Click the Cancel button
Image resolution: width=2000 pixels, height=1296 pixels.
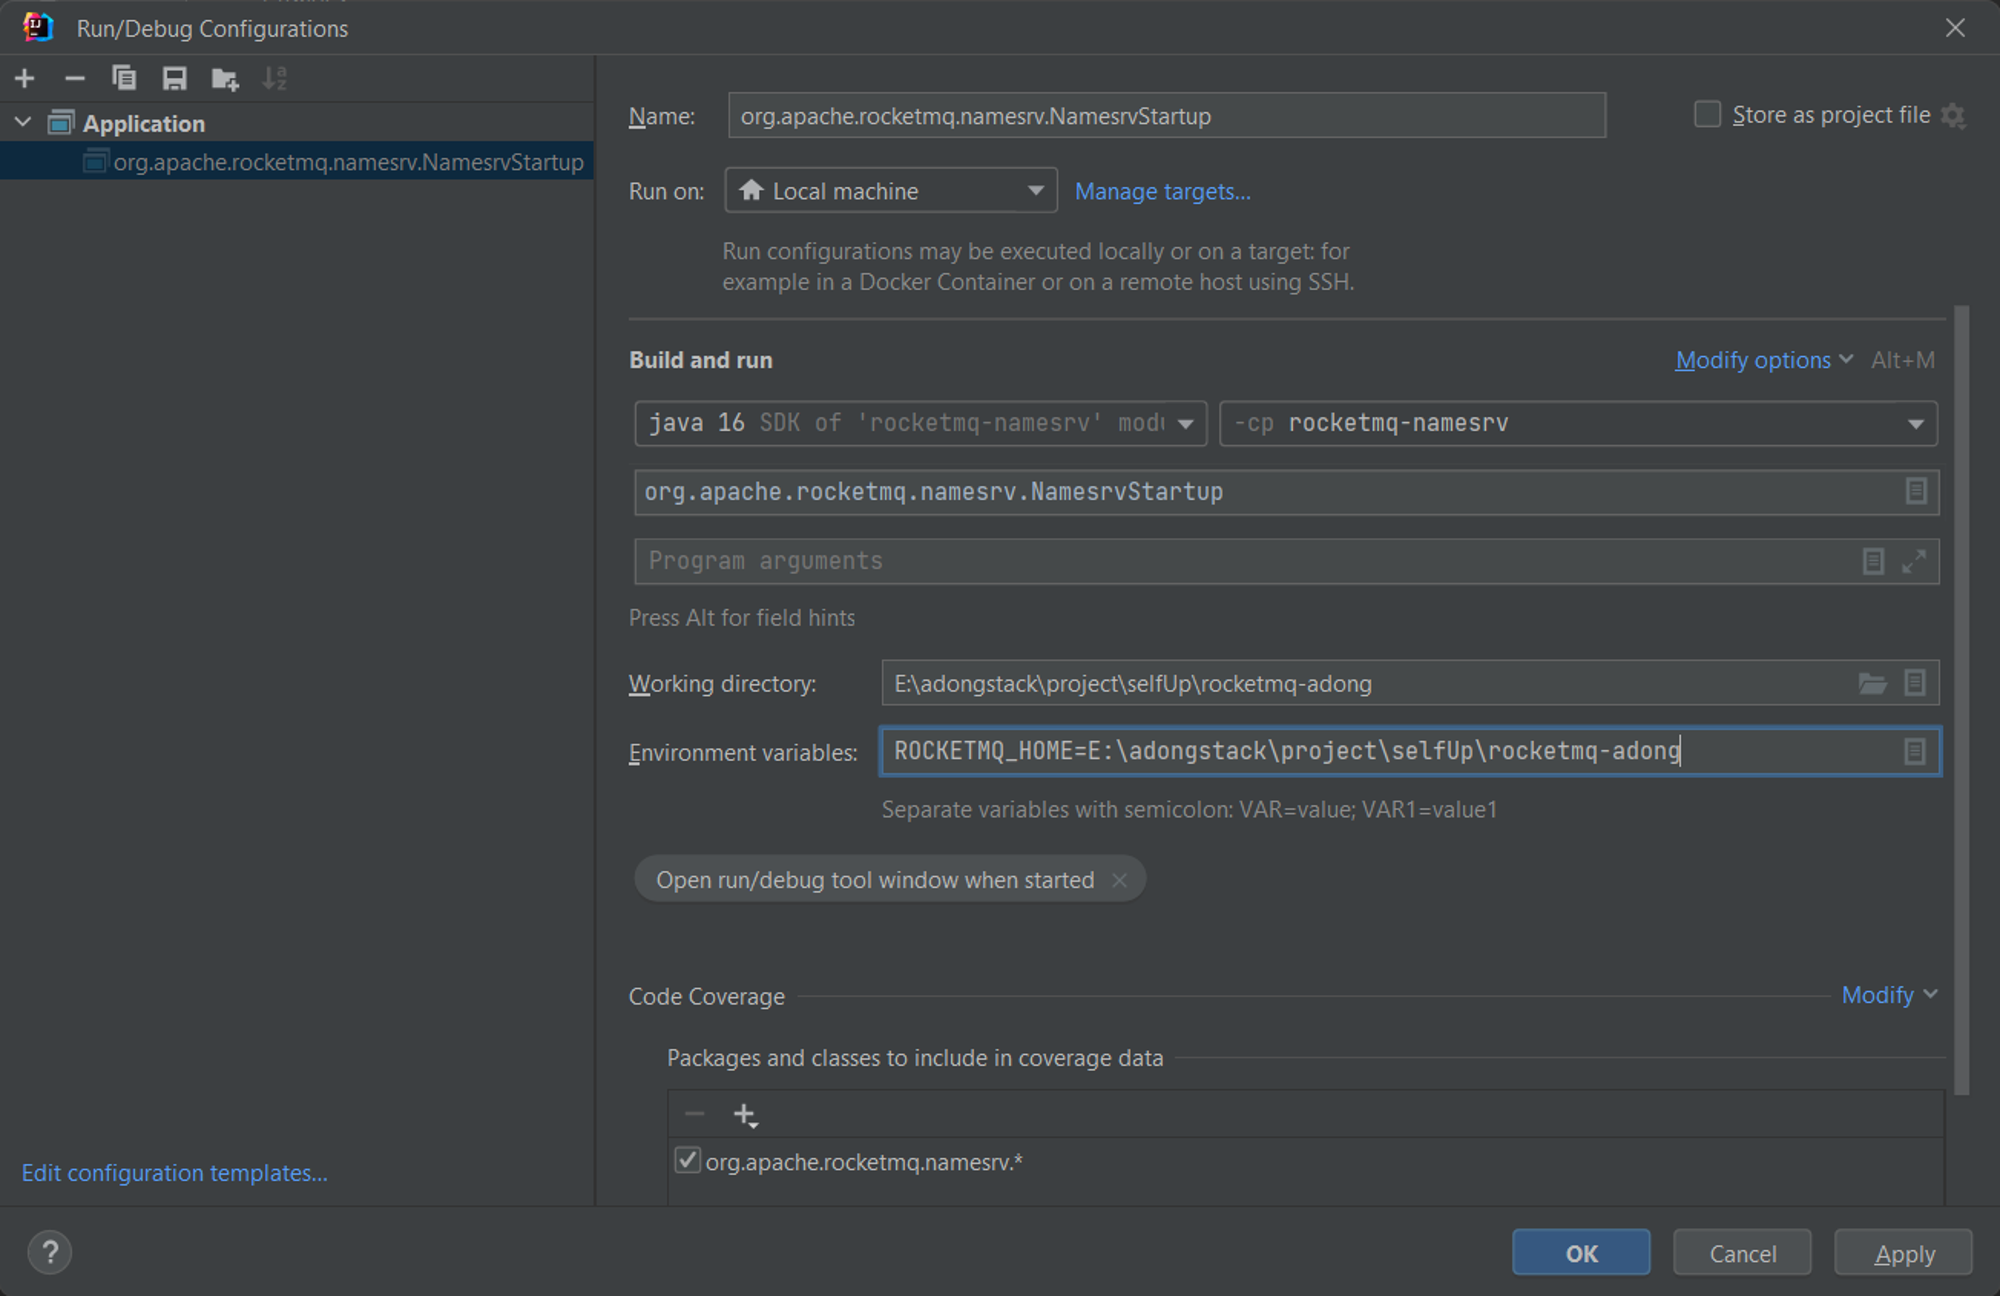coord(1742,1253)
